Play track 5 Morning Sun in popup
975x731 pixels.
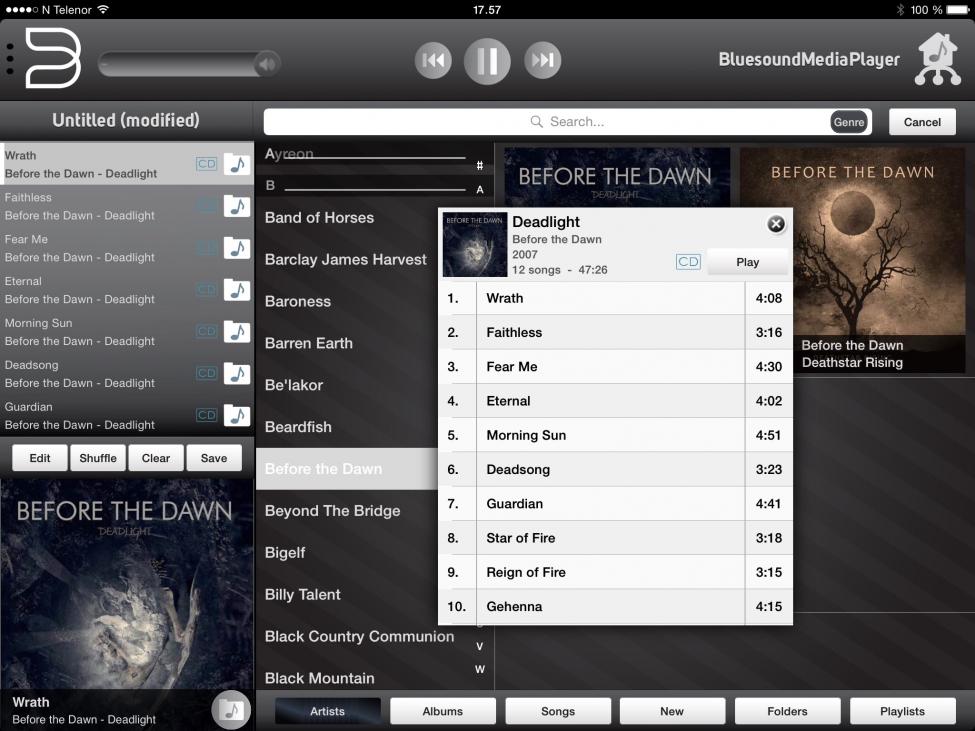(616, 435)
